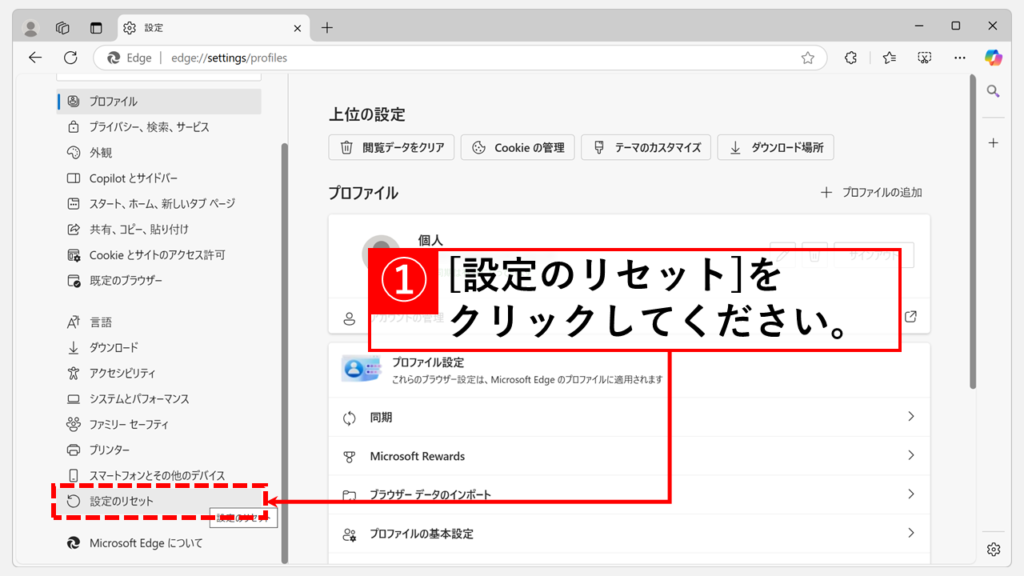The width and height of the screenshot is (1024, 576).
Task: Select 設定のリセット in the sidebar
Action: point(121,501)
